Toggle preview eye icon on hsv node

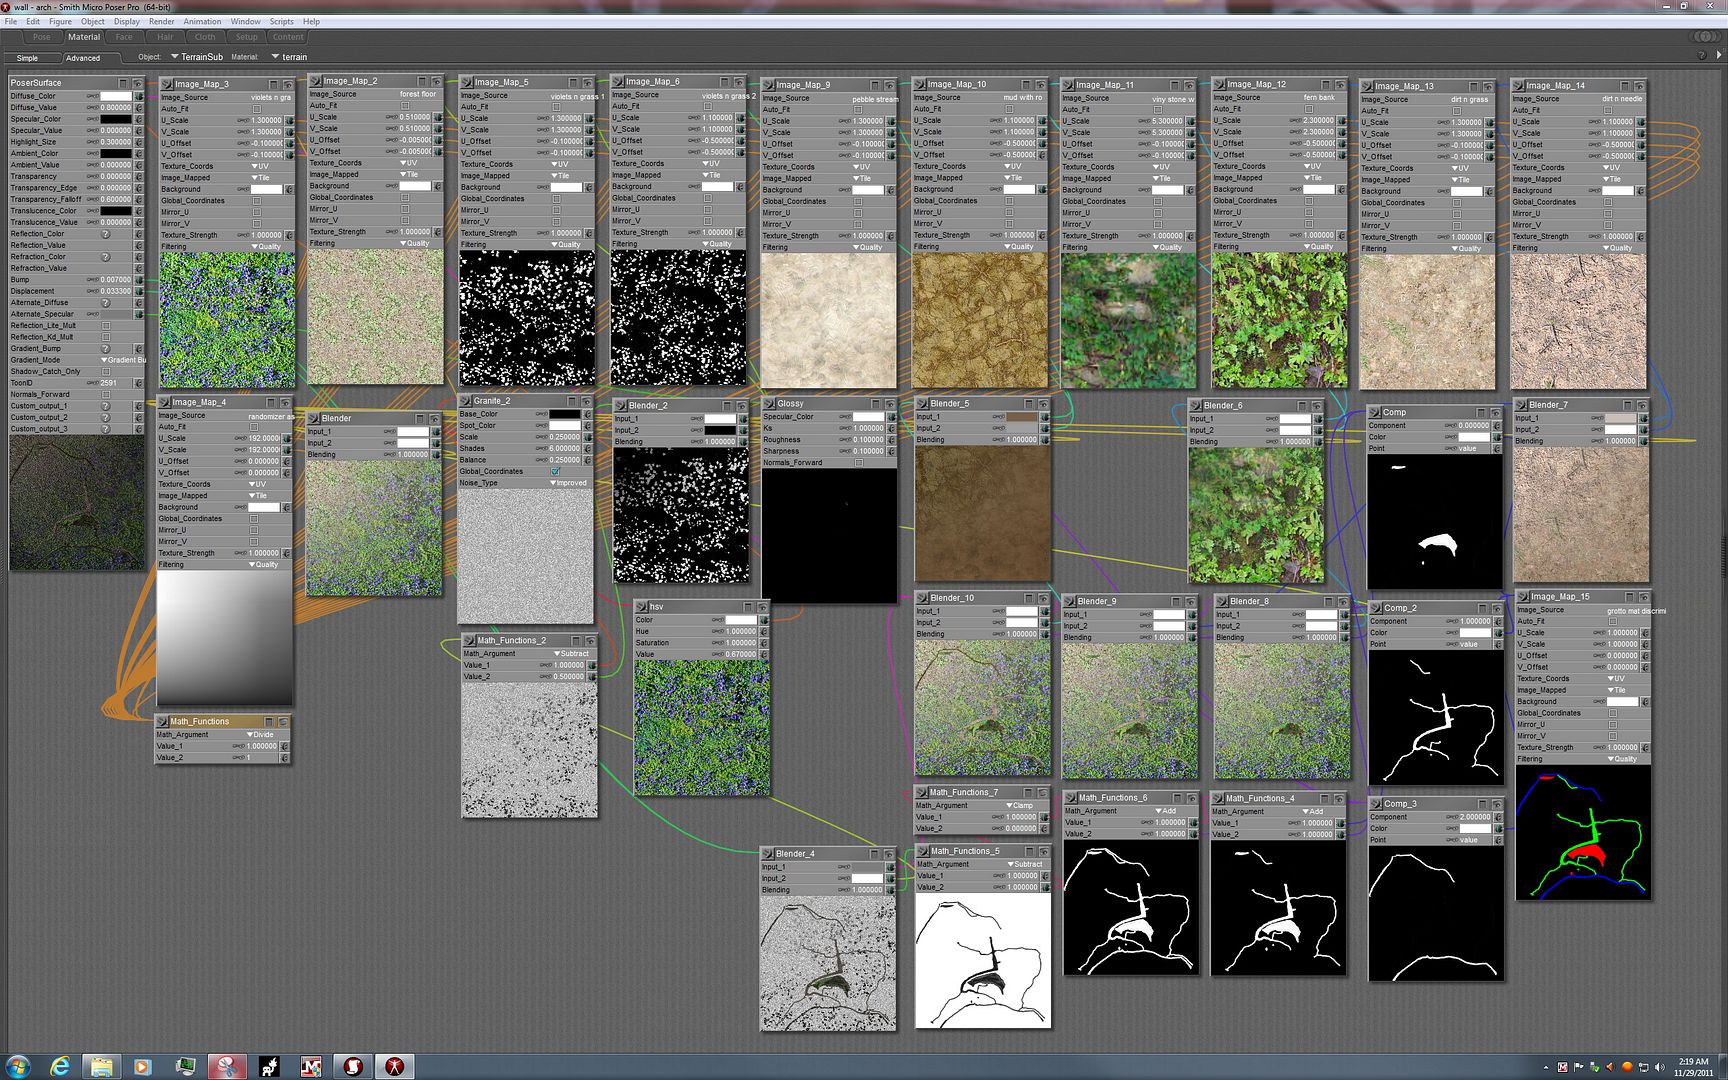click(762, 607)
